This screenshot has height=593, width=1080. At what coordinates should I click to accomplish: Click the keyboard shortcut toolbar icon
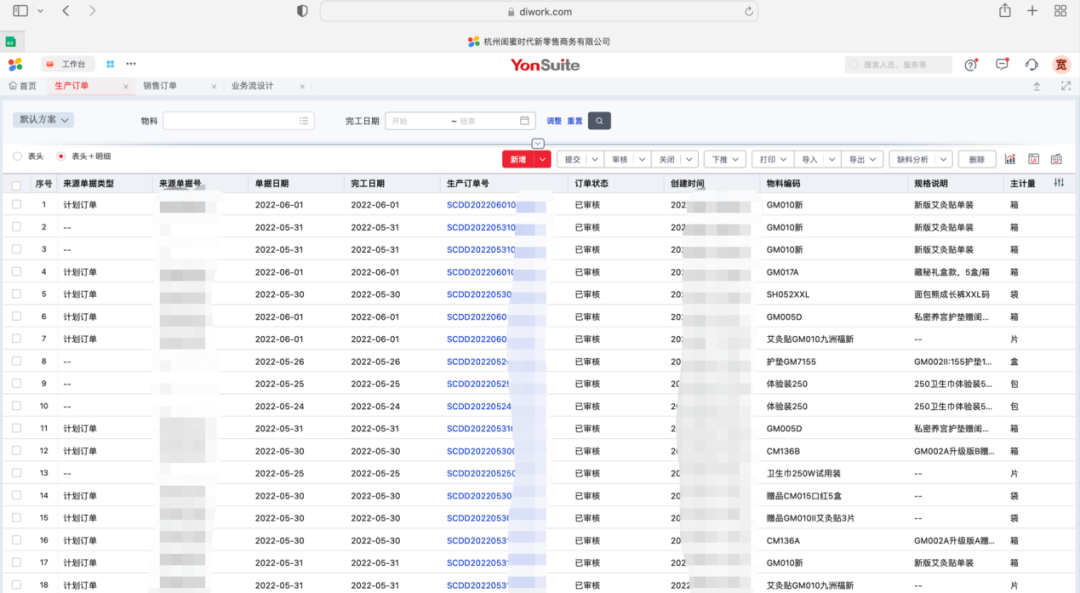coord(1057,159)
